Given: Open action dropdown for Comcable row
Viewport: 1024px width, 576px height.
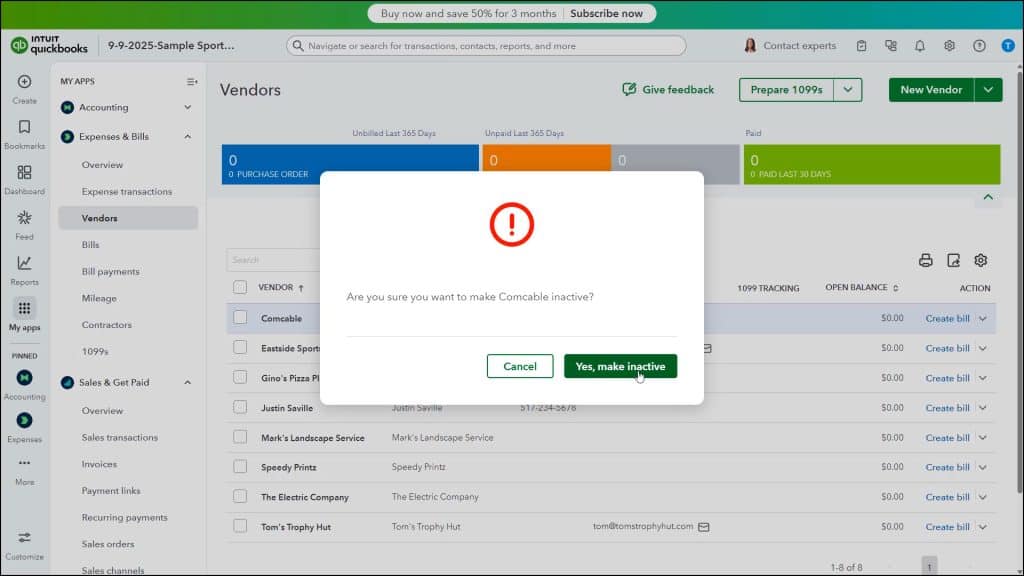Looking at the screenshot, I should pyautogui.click(x=983, y=319).
